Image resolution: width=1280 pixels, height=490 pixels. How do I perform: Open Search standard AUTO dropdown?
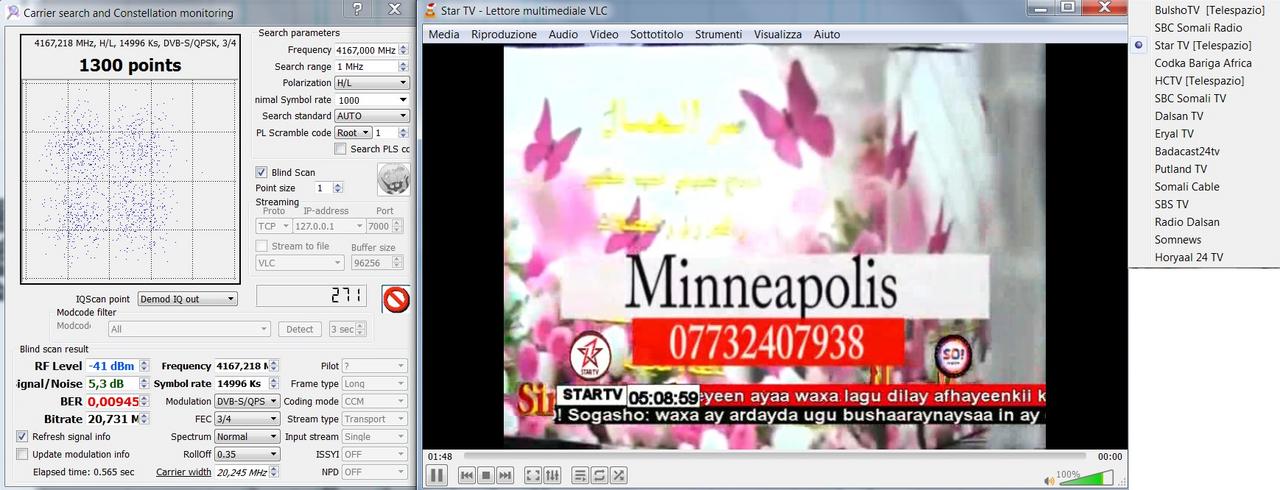pyautogui.click(x=372, y=116)
